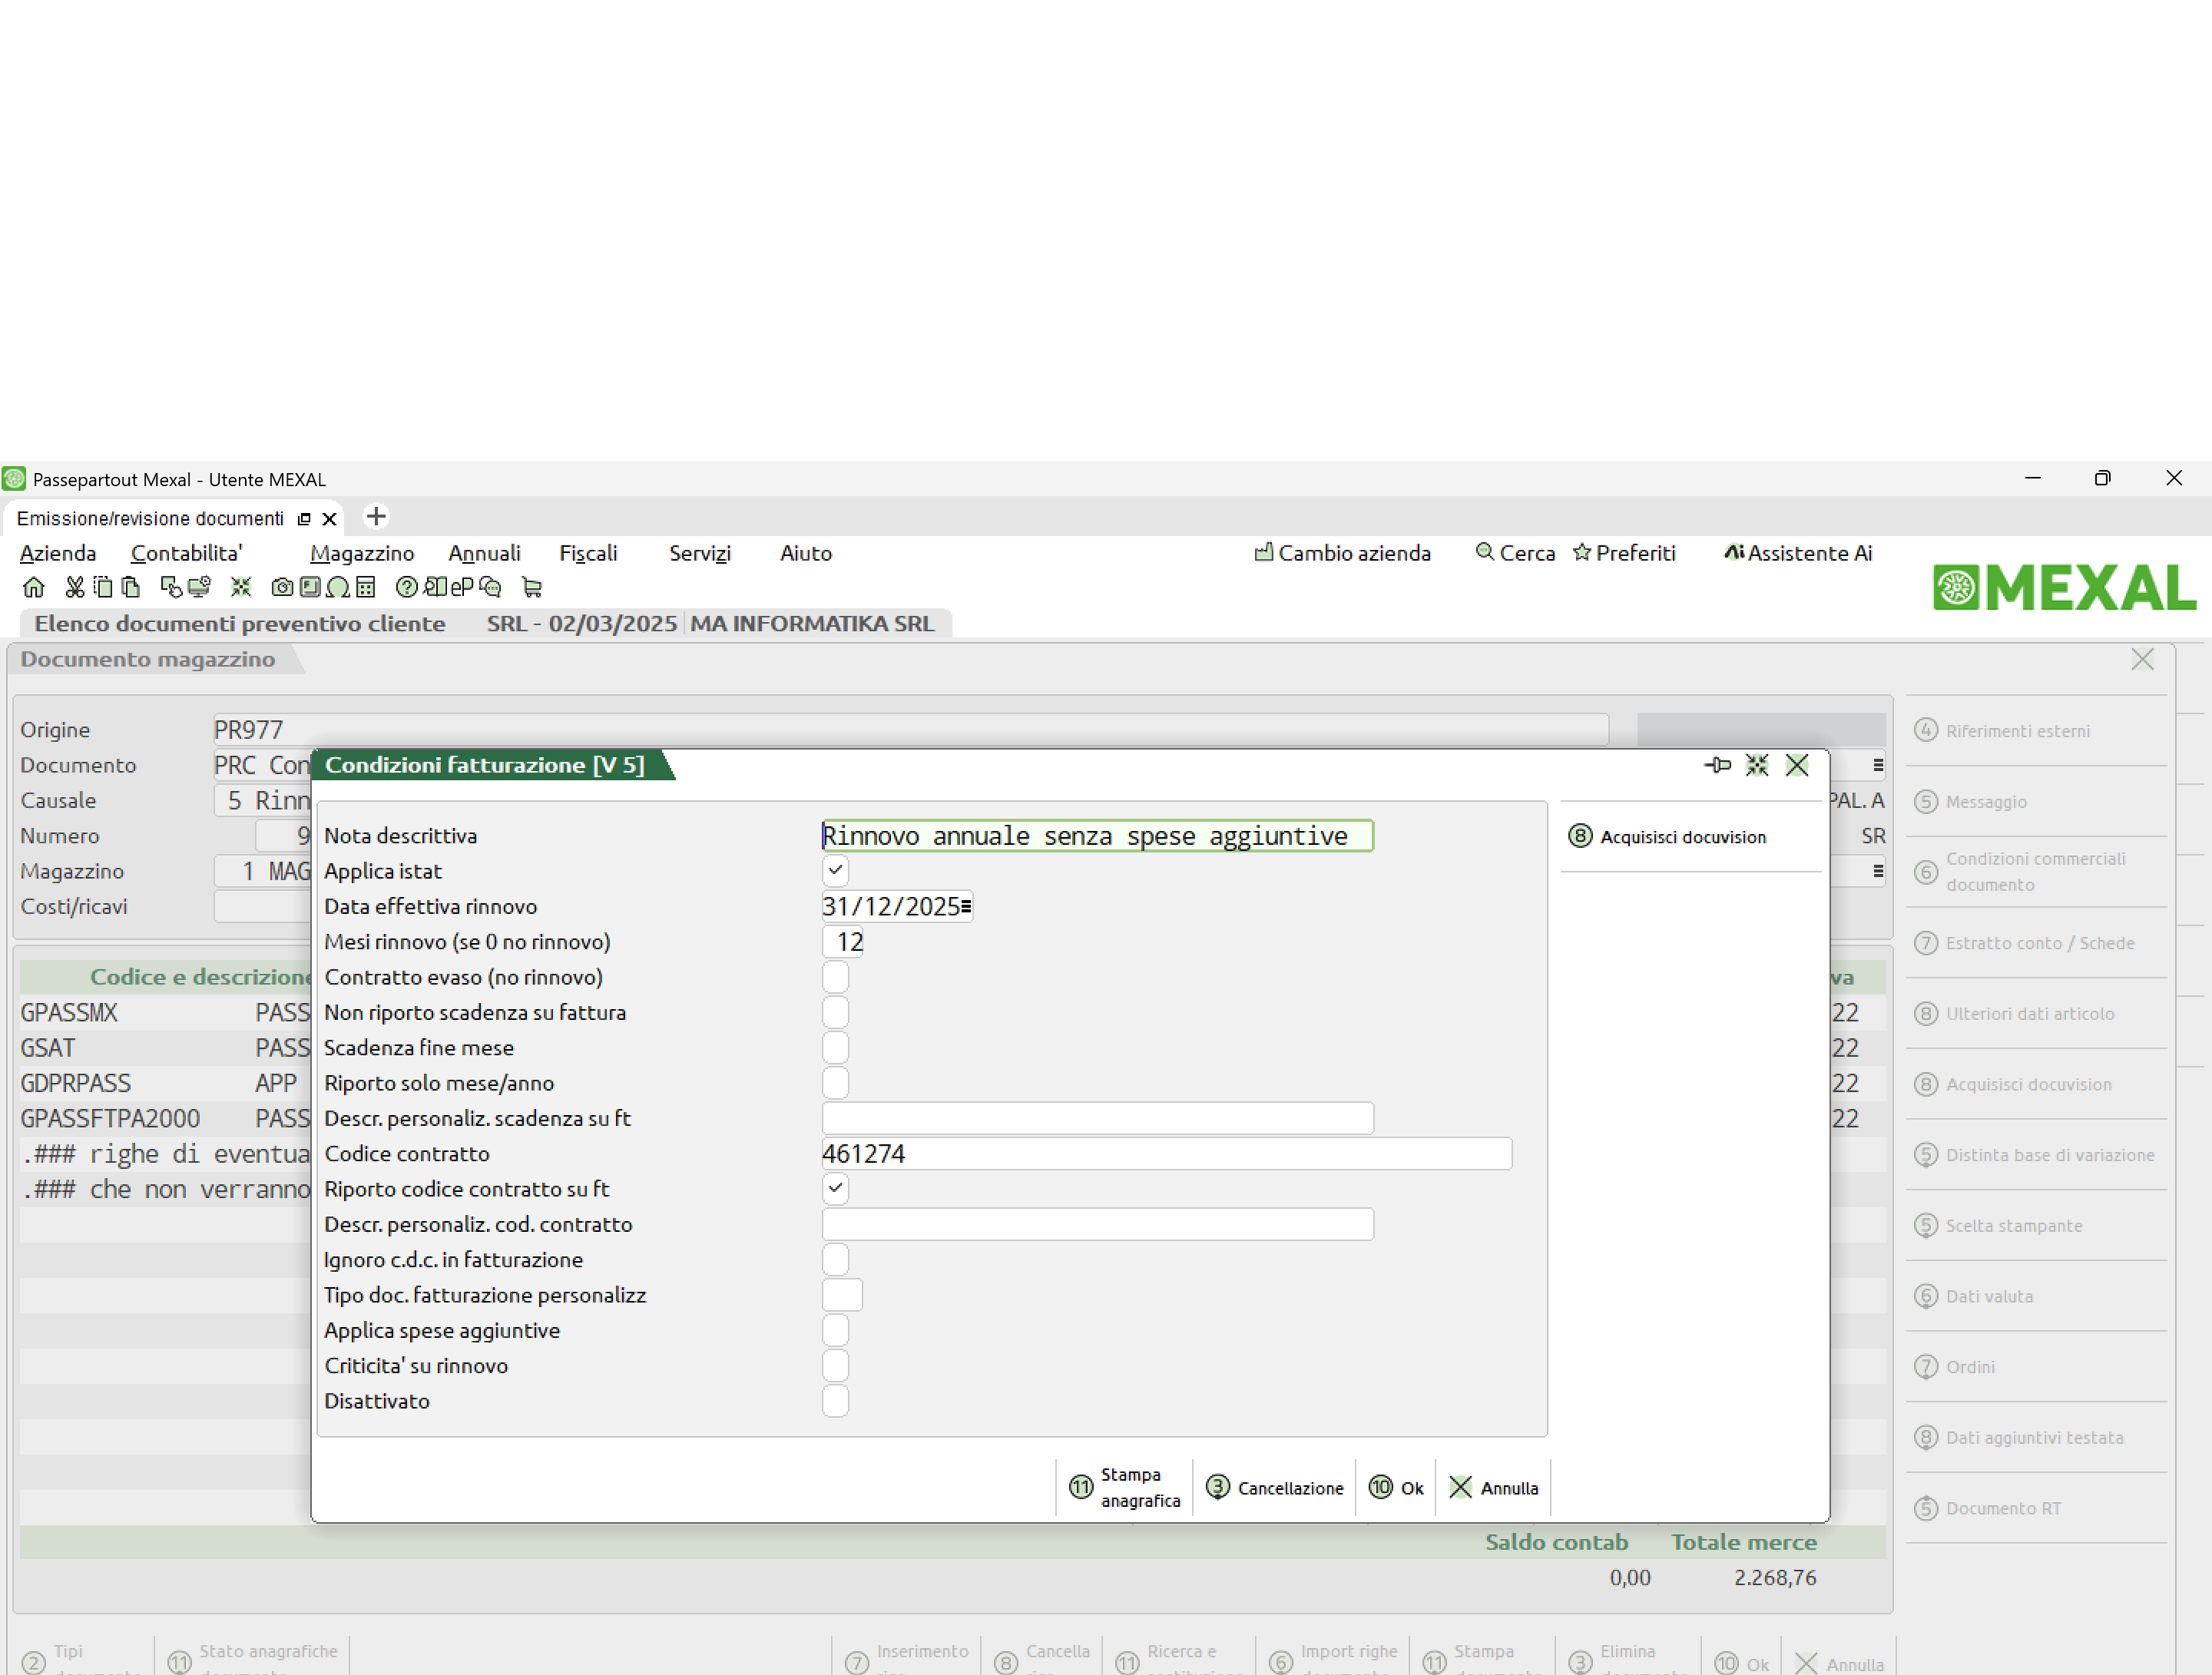Viewport: 2212px width, 1675px height.
Task: Pin the Condizioni fatturazione dialog
Action: pyautogui.click(x=1717, y=765)
